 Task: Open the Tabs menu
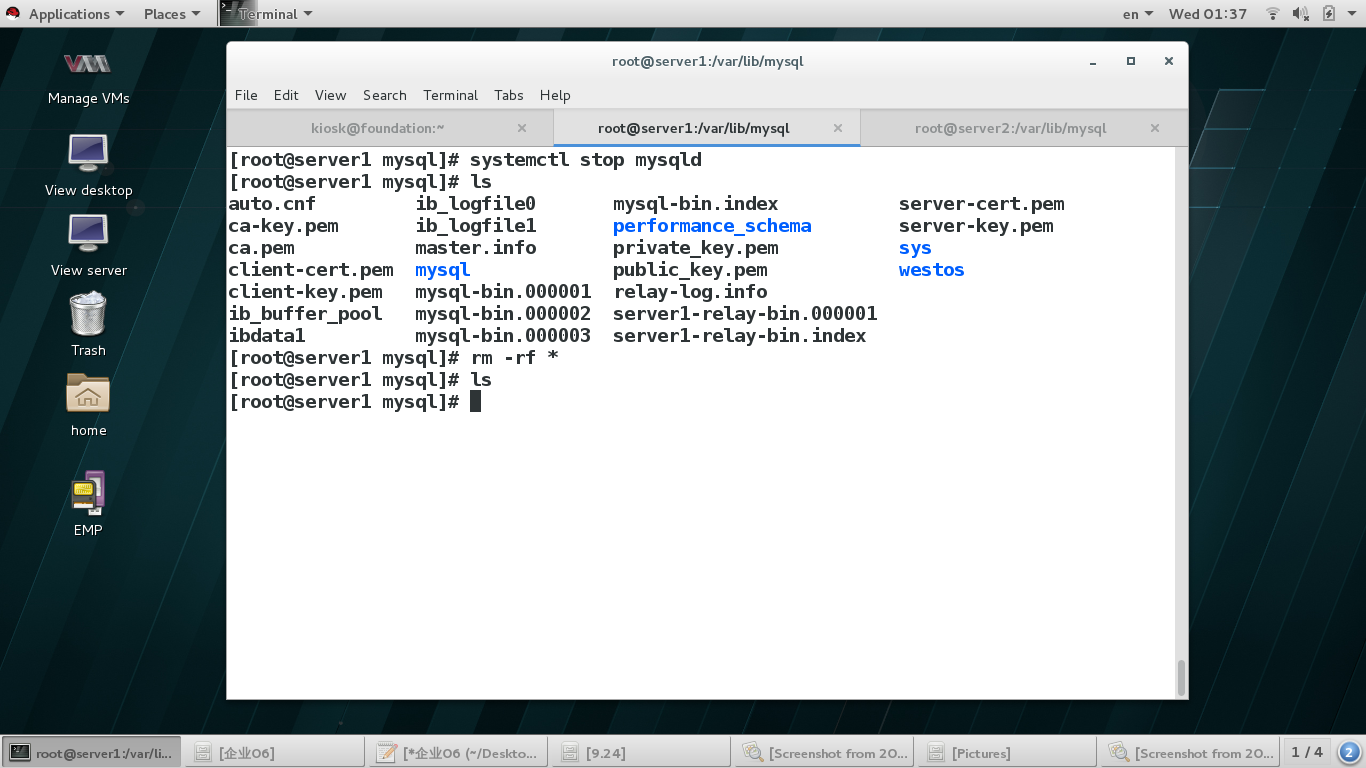point(508,95)
